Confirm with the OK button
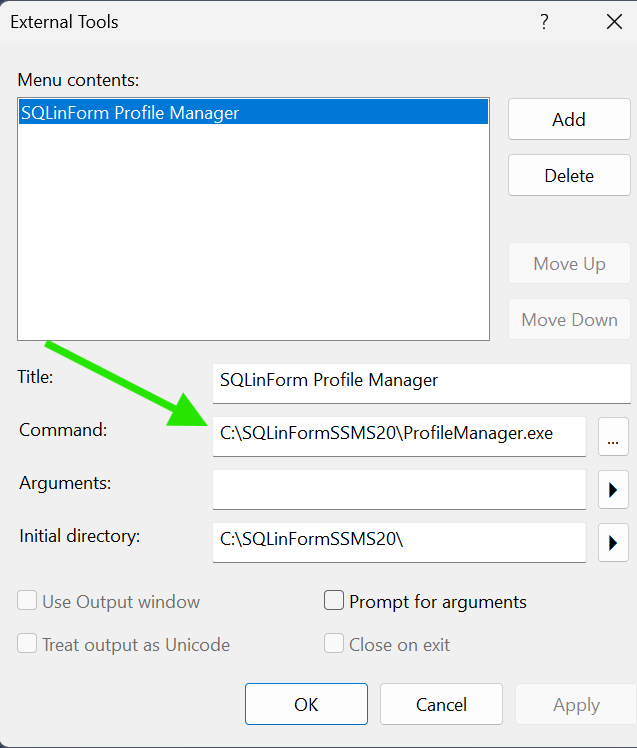637x748 pixels. [306, 704]
